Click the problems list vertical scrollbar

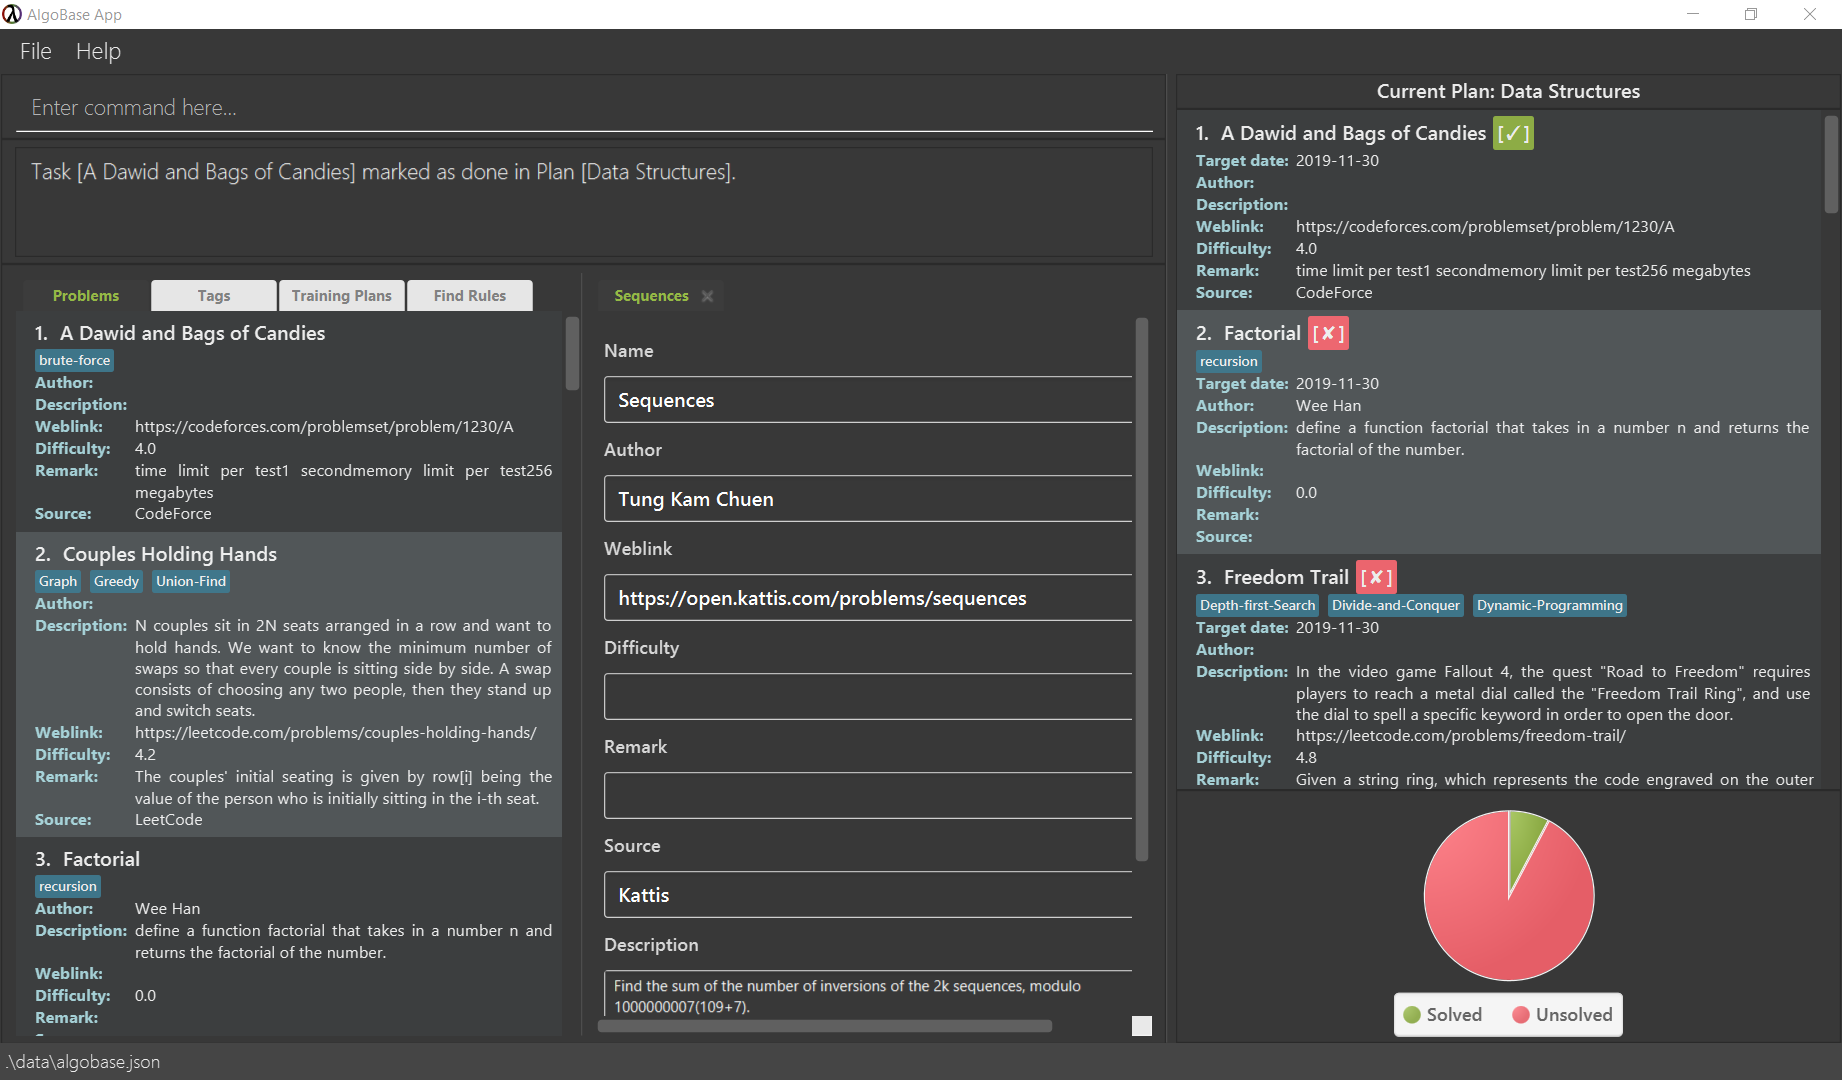point(572,353)
